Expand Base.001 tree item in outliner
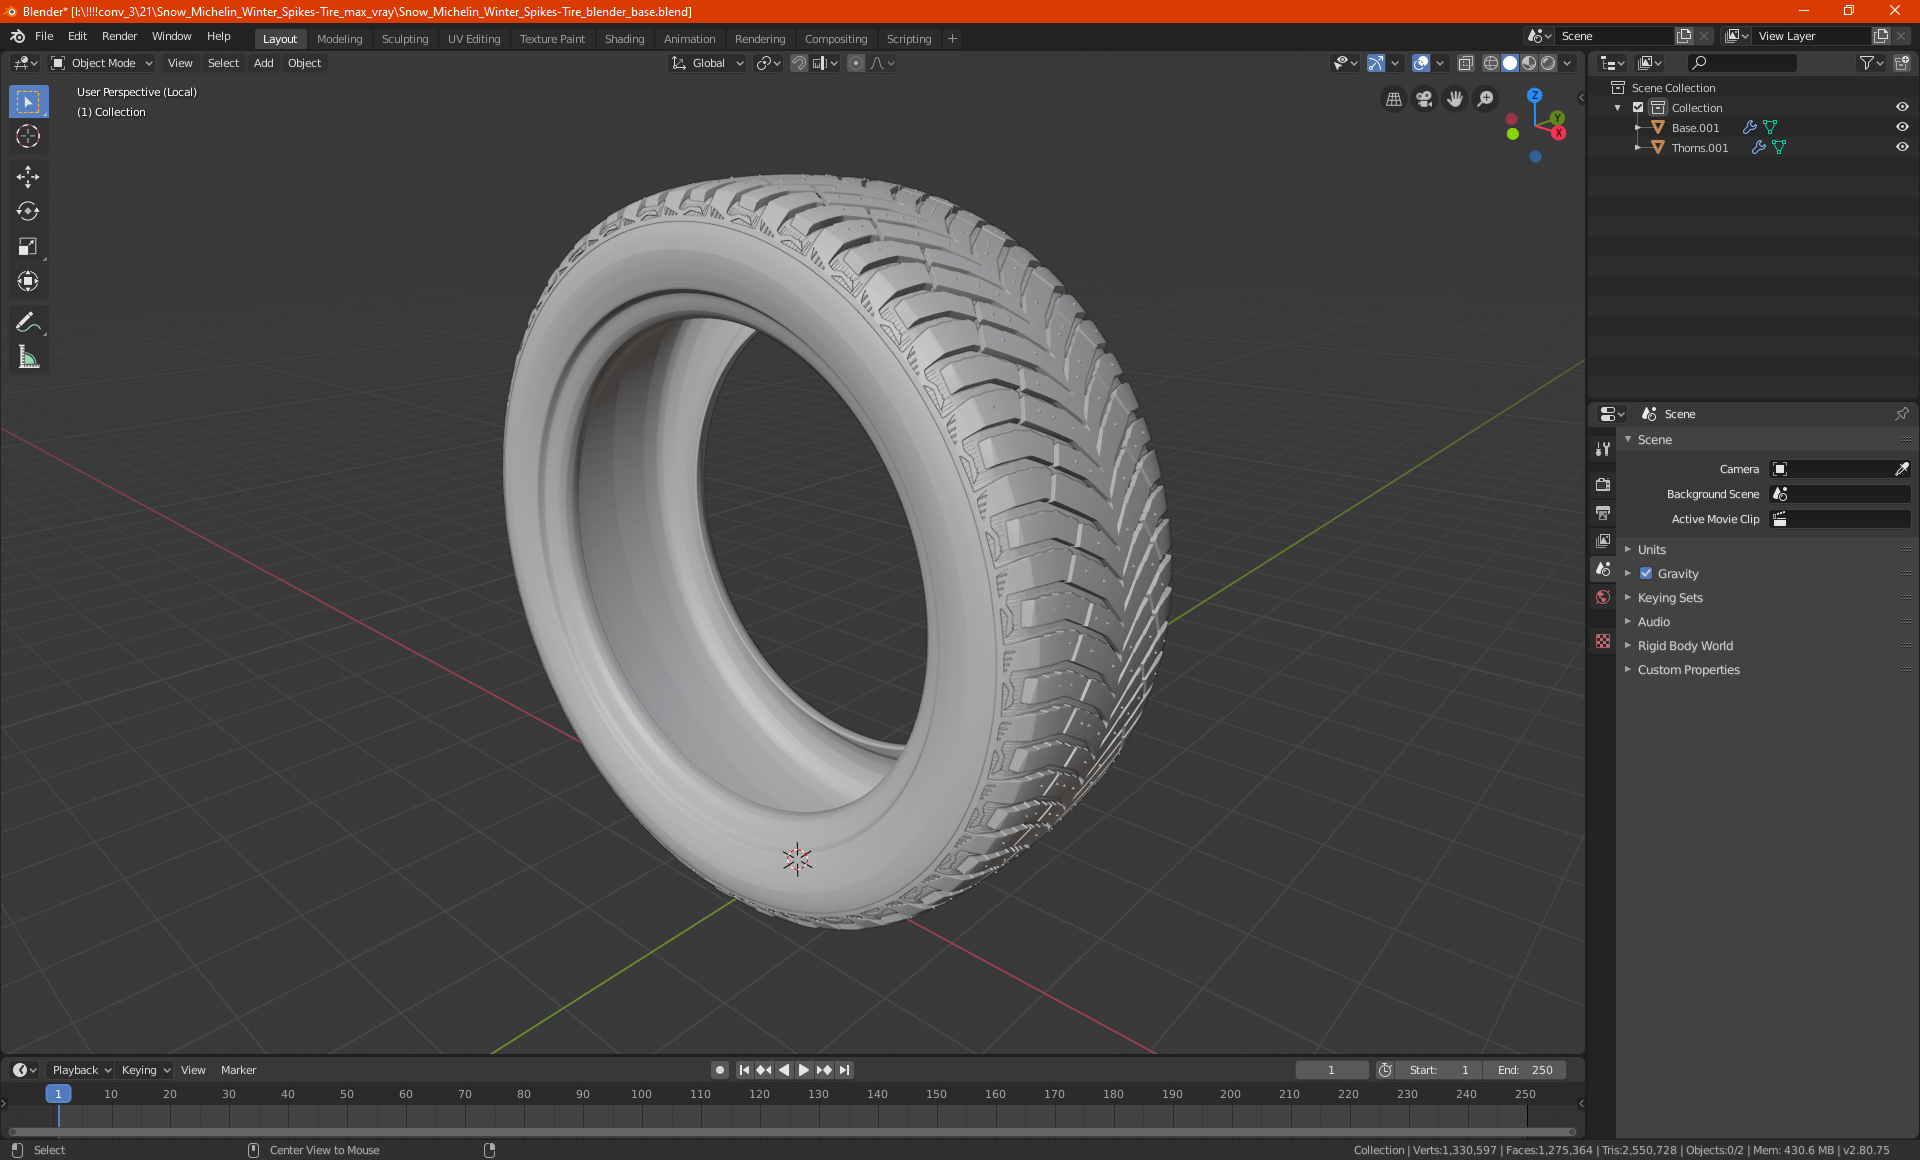Image resolution: width=1920 pixels, height=1160 pixels. (1638, 128)
